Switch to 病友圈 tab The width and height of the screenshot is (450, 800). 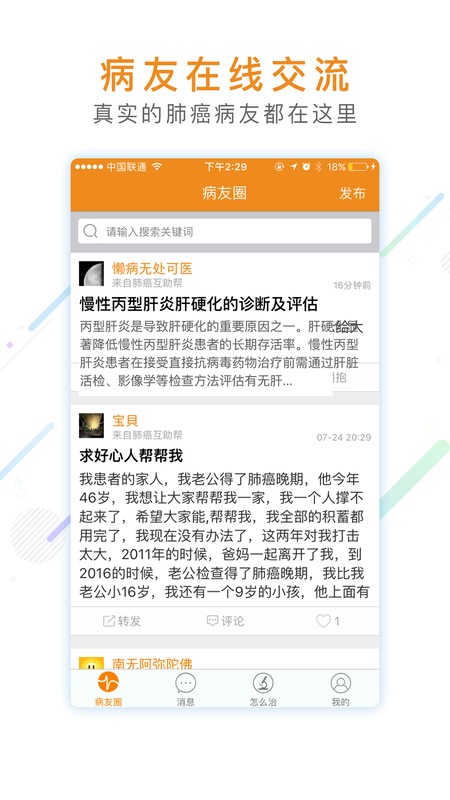[108, 689]
